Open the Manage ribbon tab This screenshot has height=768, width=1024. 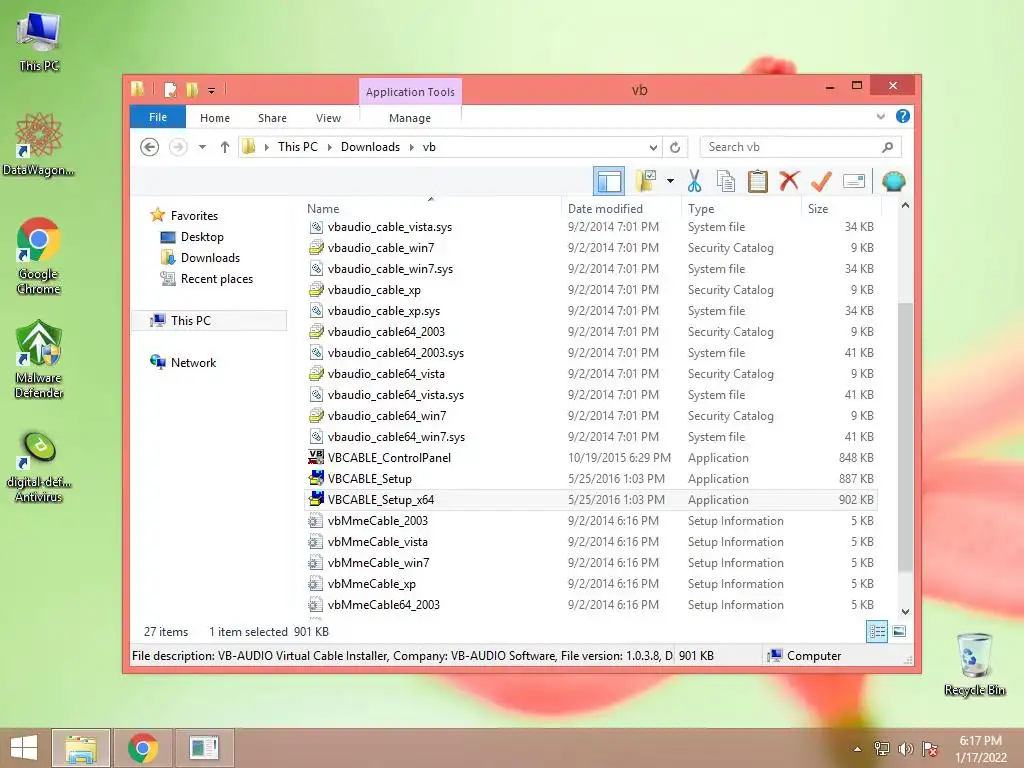(409, 118)
